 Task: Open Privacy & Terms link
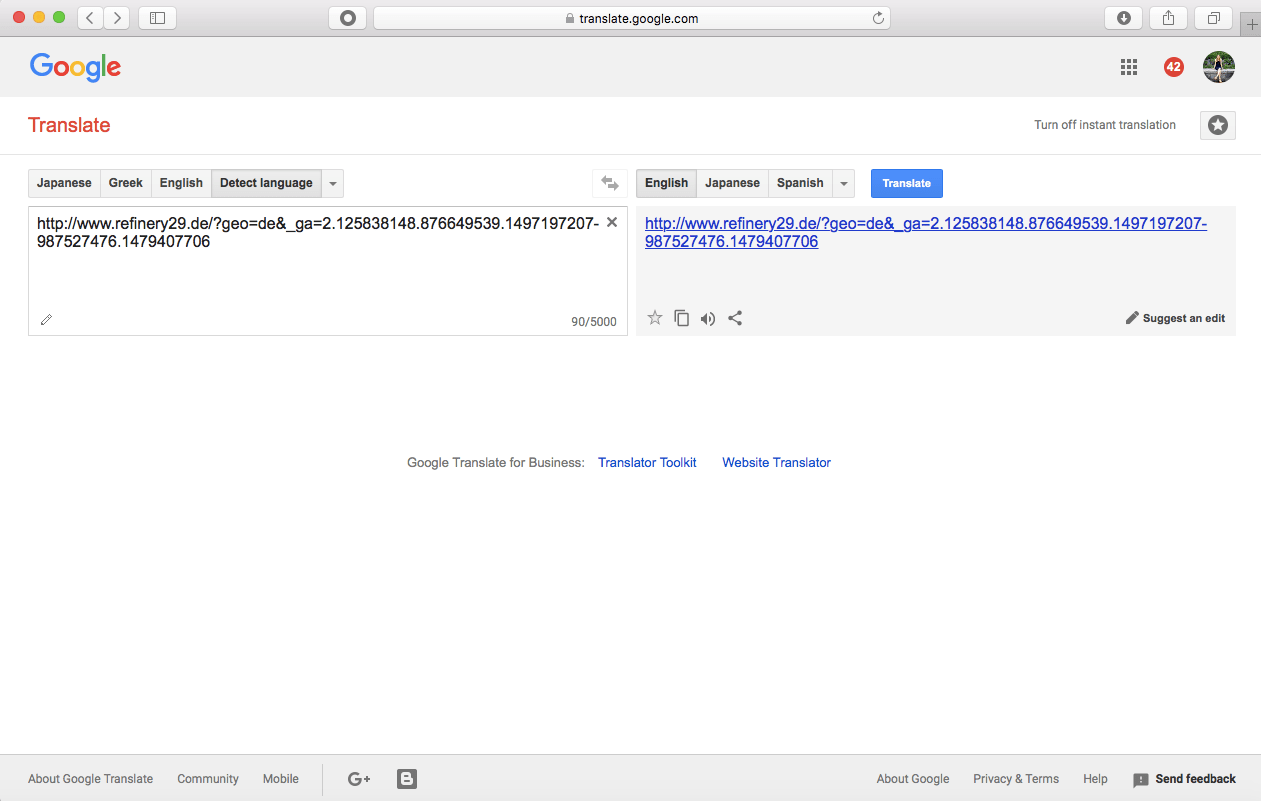click(1016, 779)
